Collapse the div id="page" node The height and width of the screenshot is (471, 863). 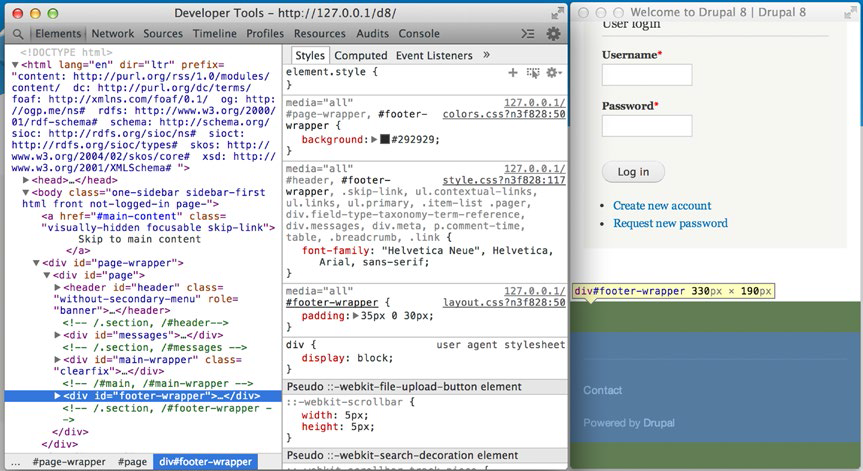point(47,275)
